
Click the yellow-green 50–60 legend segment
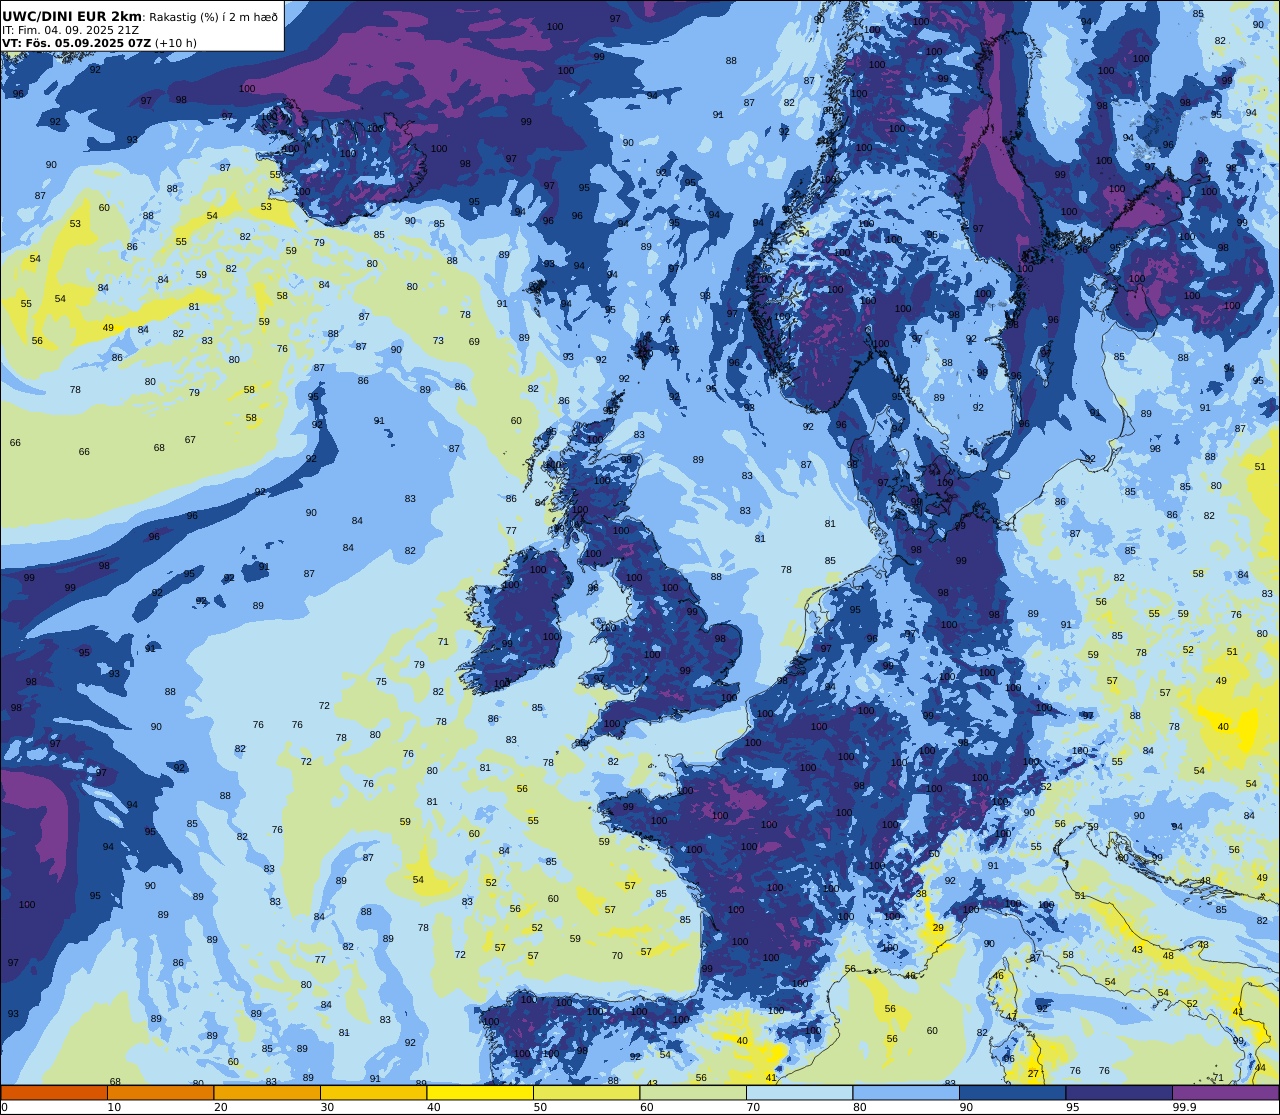586,1093
